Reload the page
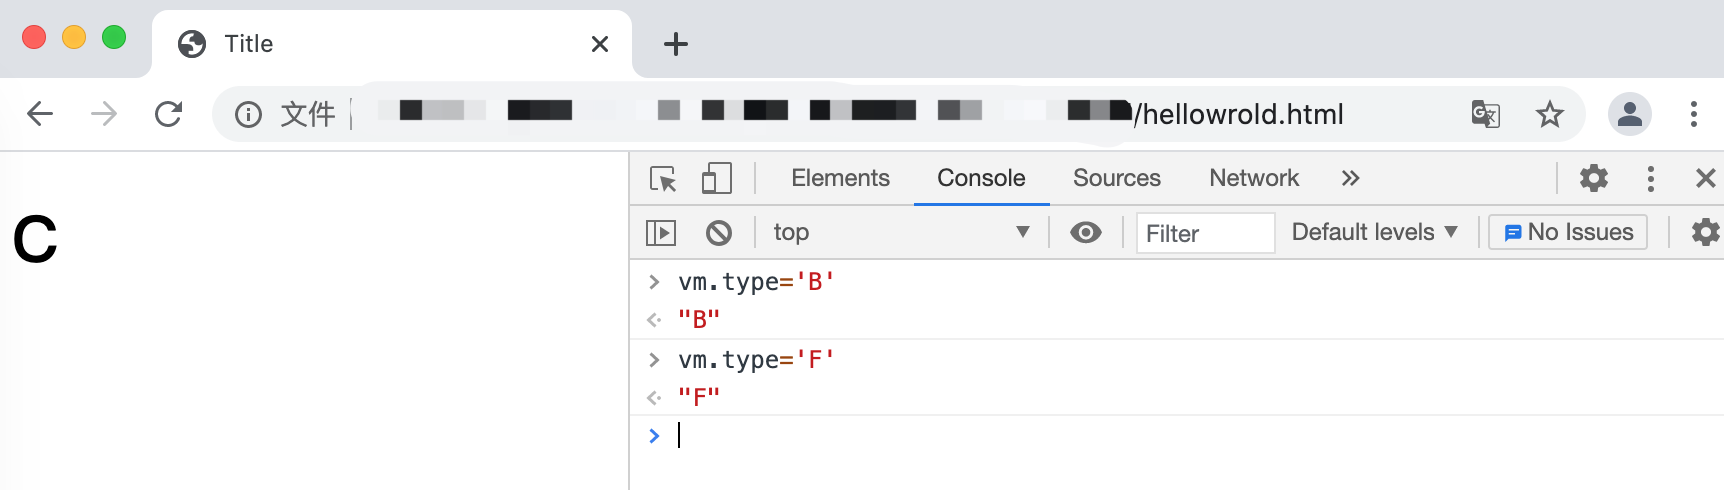This screenshot has height=490, width=1724. [168, 114]
